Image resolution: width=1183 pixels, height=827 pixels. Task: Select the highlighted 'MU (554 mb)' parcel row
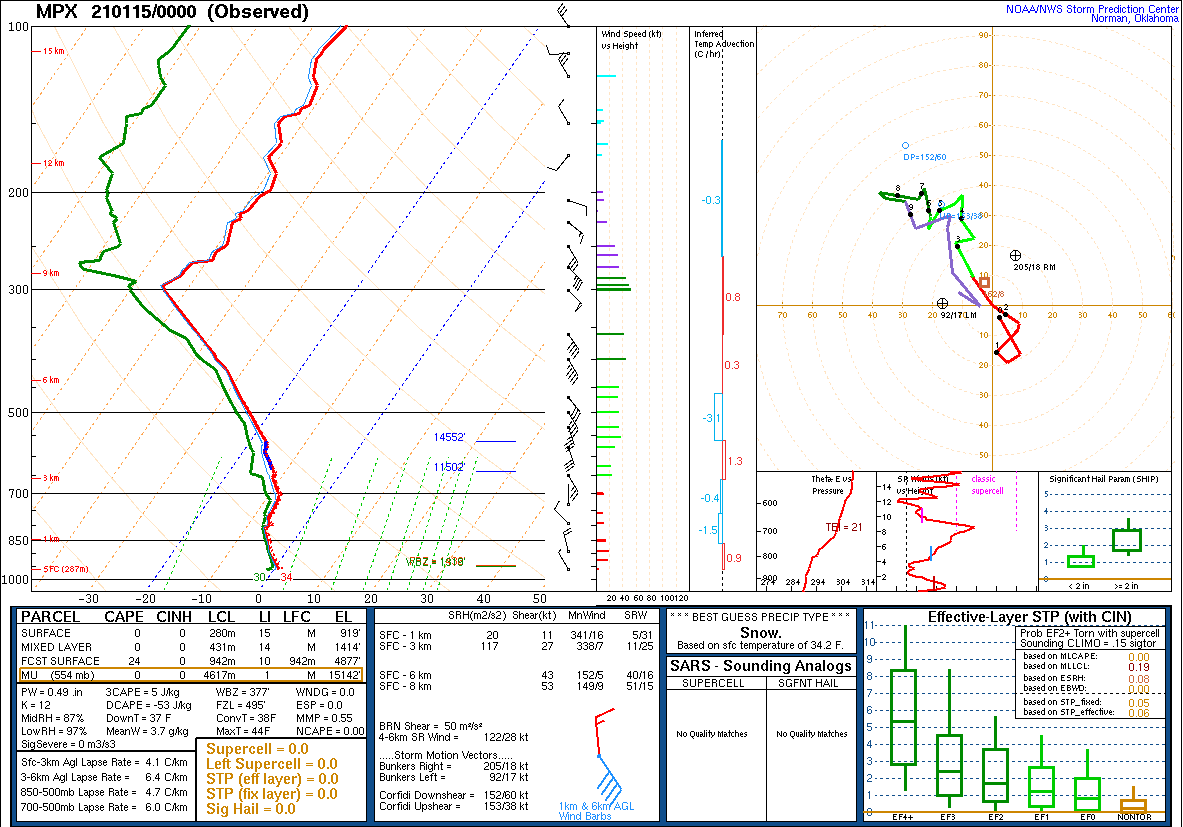coord(190,675)
